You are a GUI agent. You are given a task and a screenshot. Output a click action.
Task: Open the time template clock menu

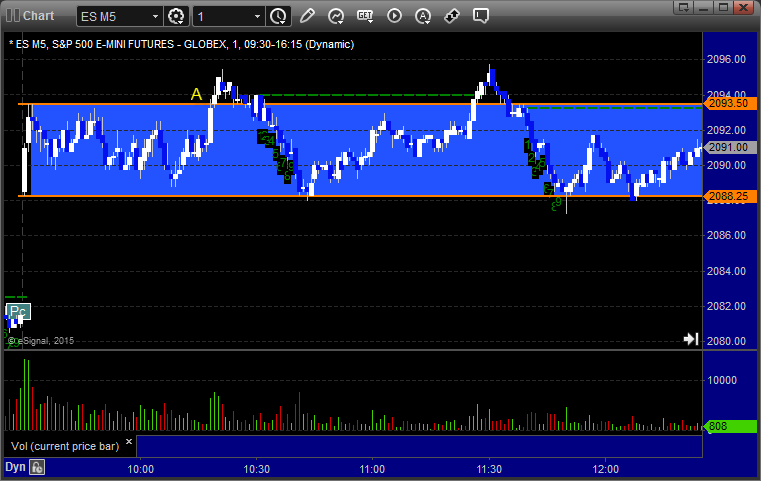tap(279, 17)
